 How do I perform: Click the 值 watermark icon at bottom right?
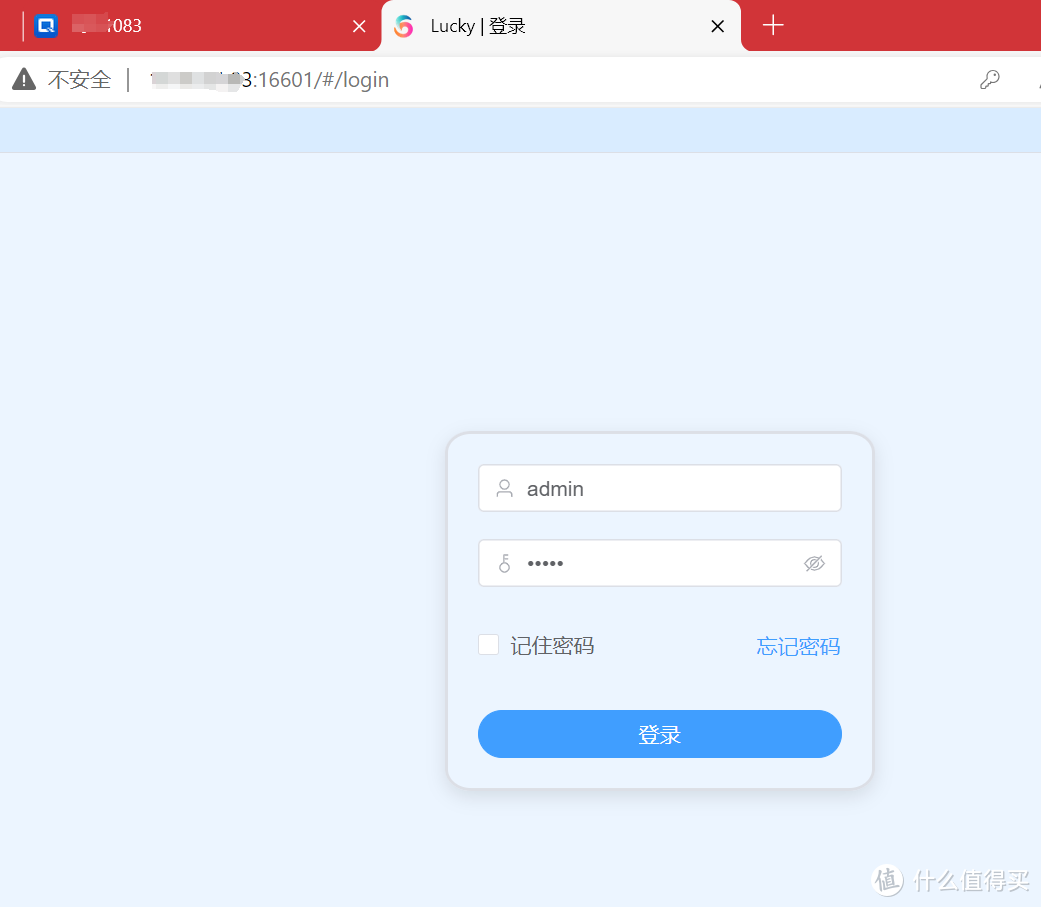tap(888, 880)
